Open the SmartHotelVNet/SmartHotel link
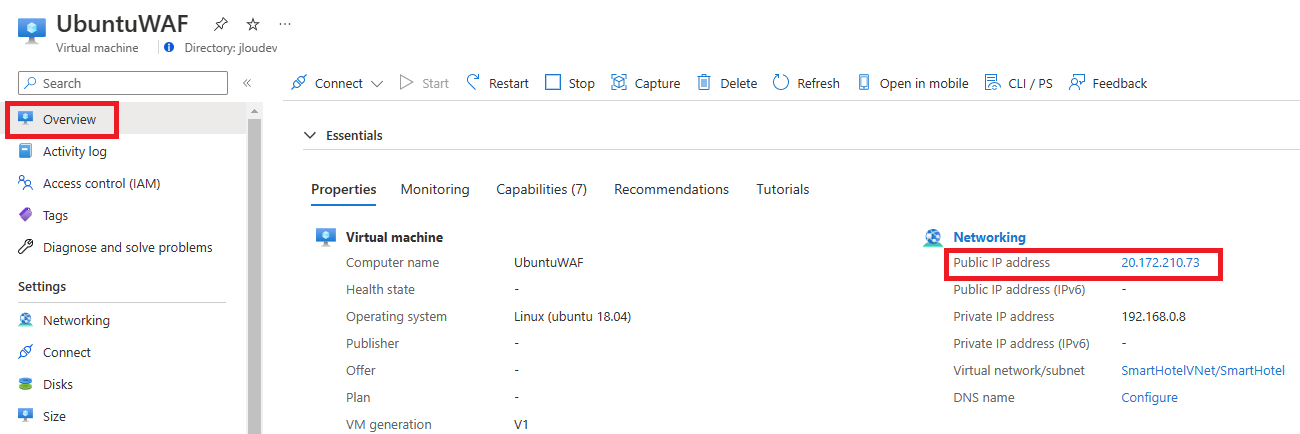Image resolution: width=1300 pixels, height=434 pixels. click(x=1203, y=370)
